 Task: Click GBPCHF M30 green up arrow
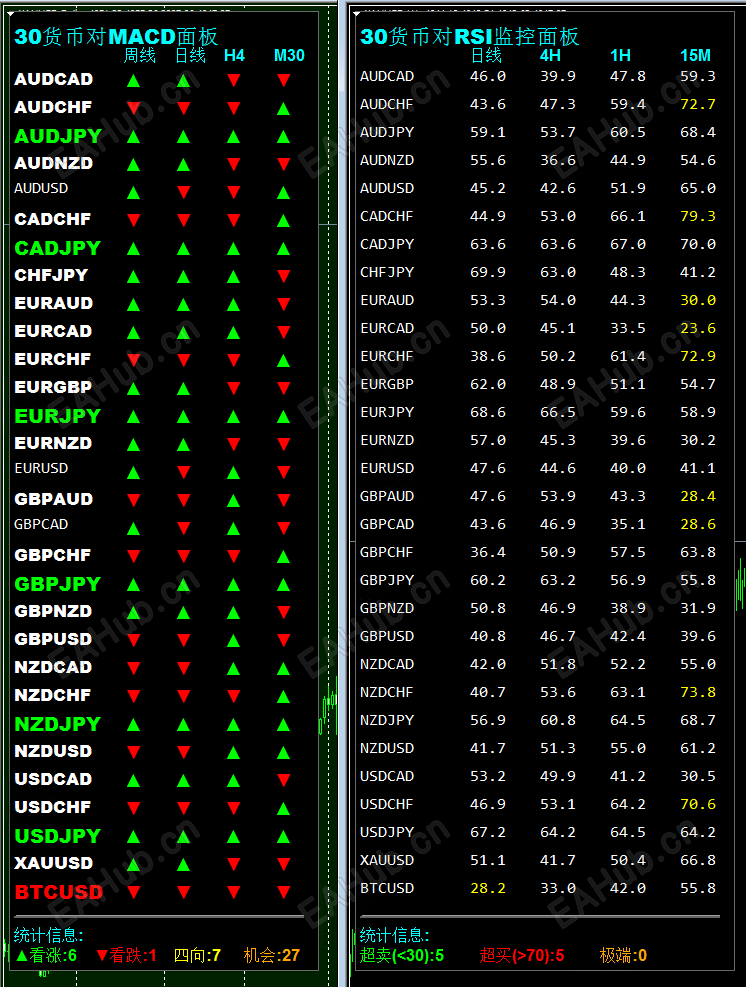click(284, 556)
